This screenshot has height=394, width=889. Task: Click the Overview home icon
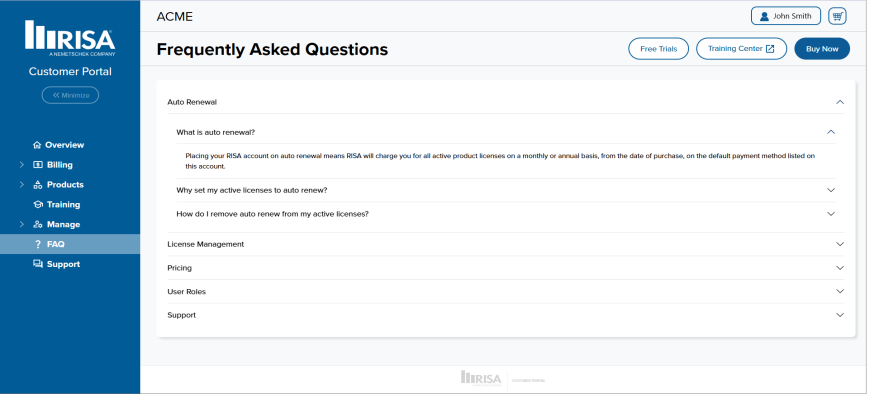pos(37,145)
